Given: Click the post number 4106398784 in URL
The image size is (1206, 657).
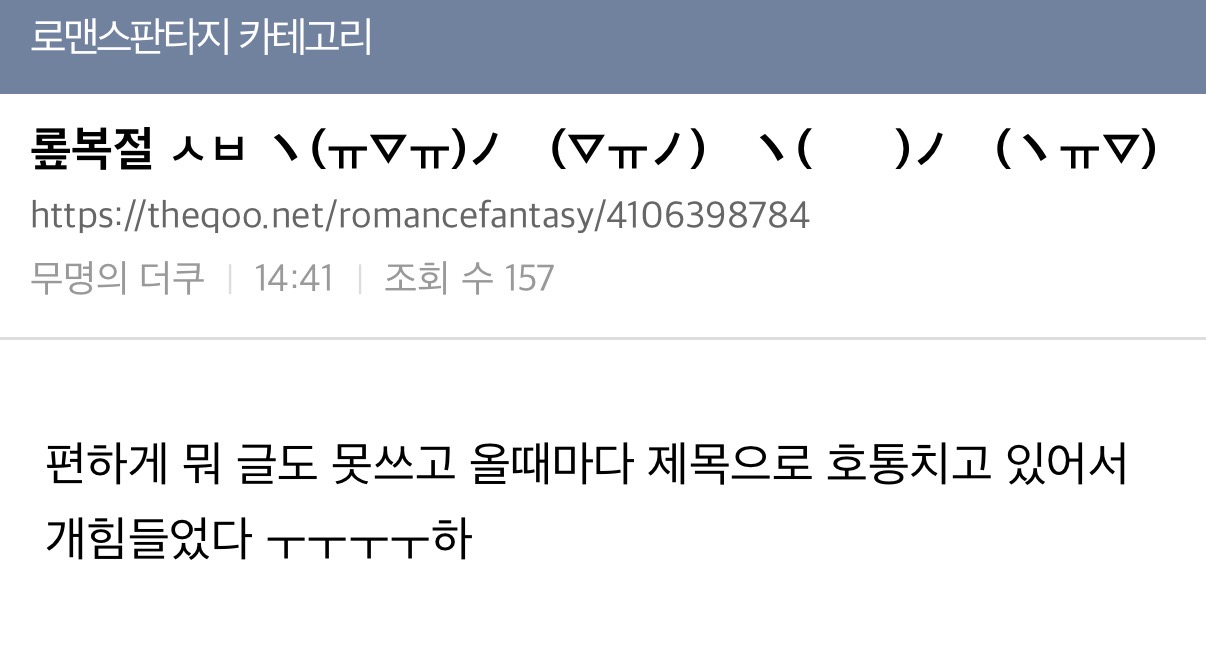Looking at the screenshot, I should [708, 214].
